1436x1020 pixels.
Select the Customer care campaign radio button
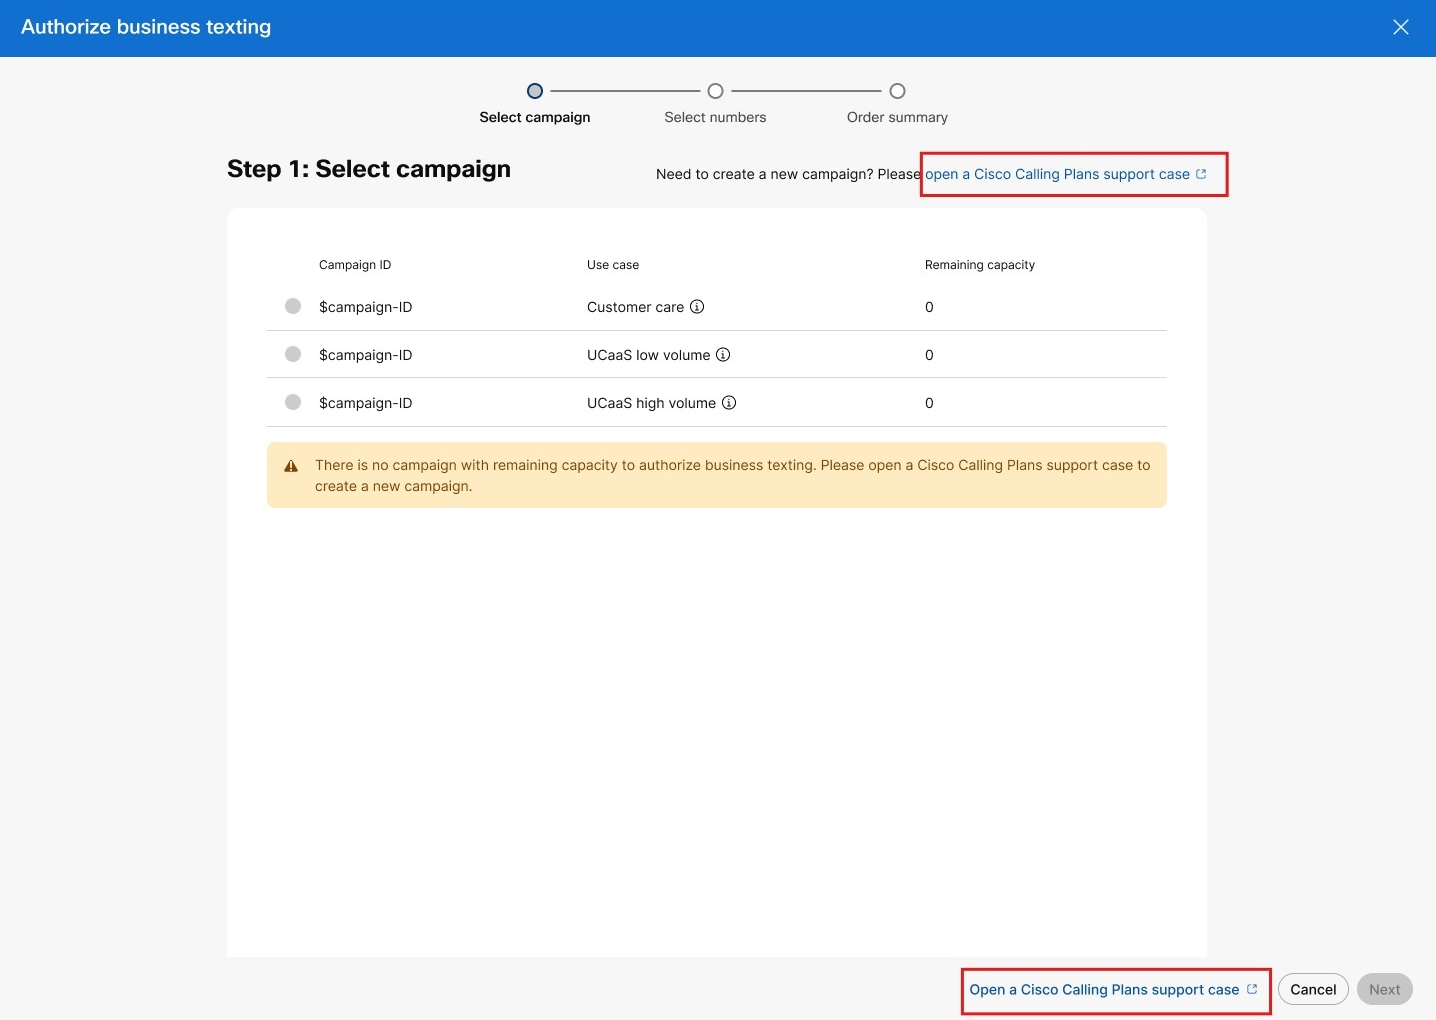293,306
